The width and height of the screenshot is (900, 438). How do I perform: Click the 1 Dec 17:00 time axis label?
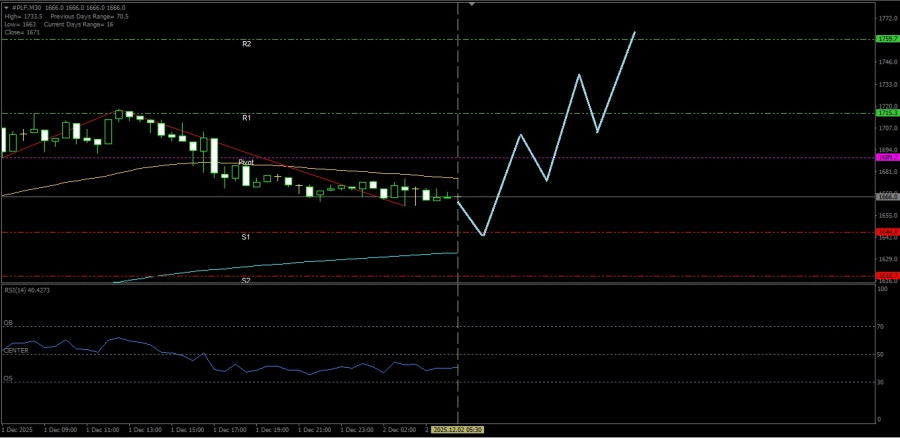(x=232, y=429)
